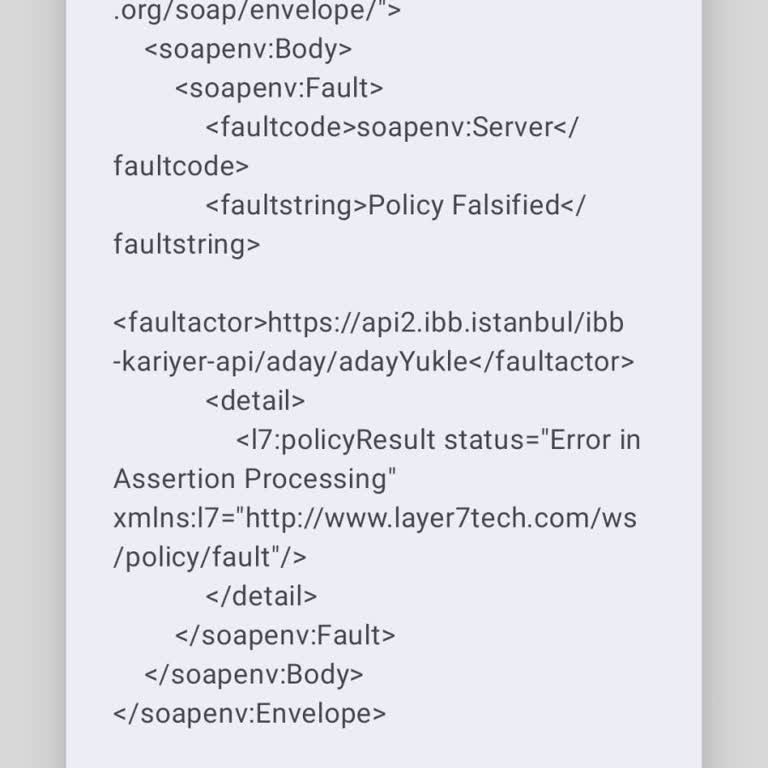Click the l7:policyResult element name
The height and width of the screenshot is (768, 768).
[x=336, y=440]
